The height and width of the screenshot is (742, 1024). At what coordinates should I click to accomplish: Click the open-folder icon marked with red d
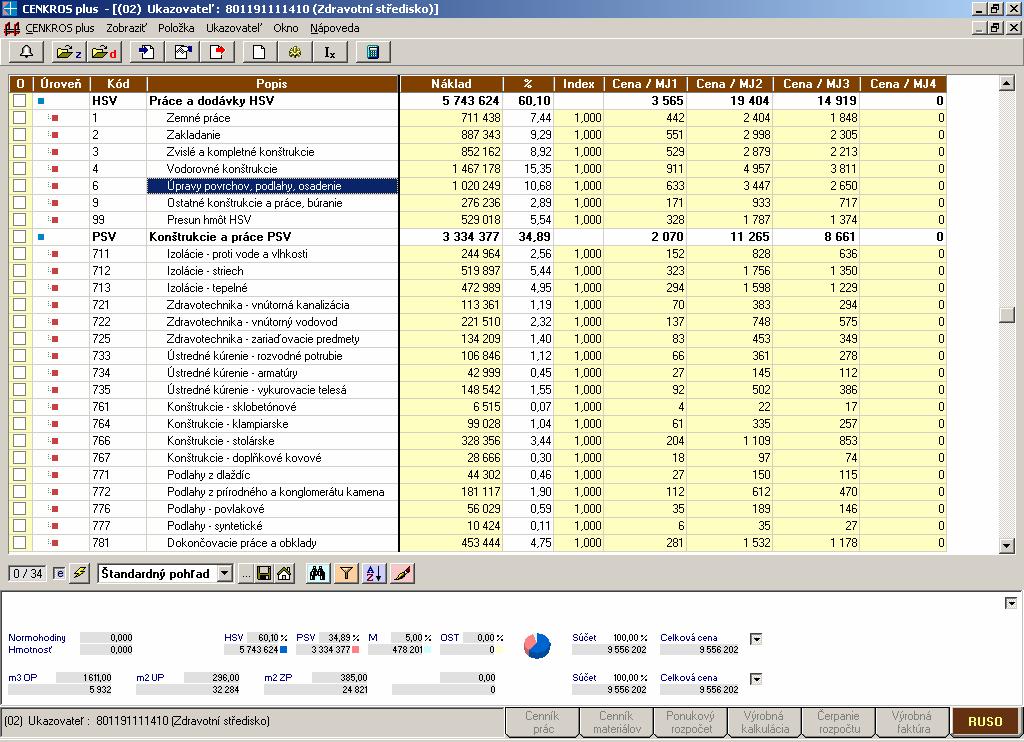point(103,52)
